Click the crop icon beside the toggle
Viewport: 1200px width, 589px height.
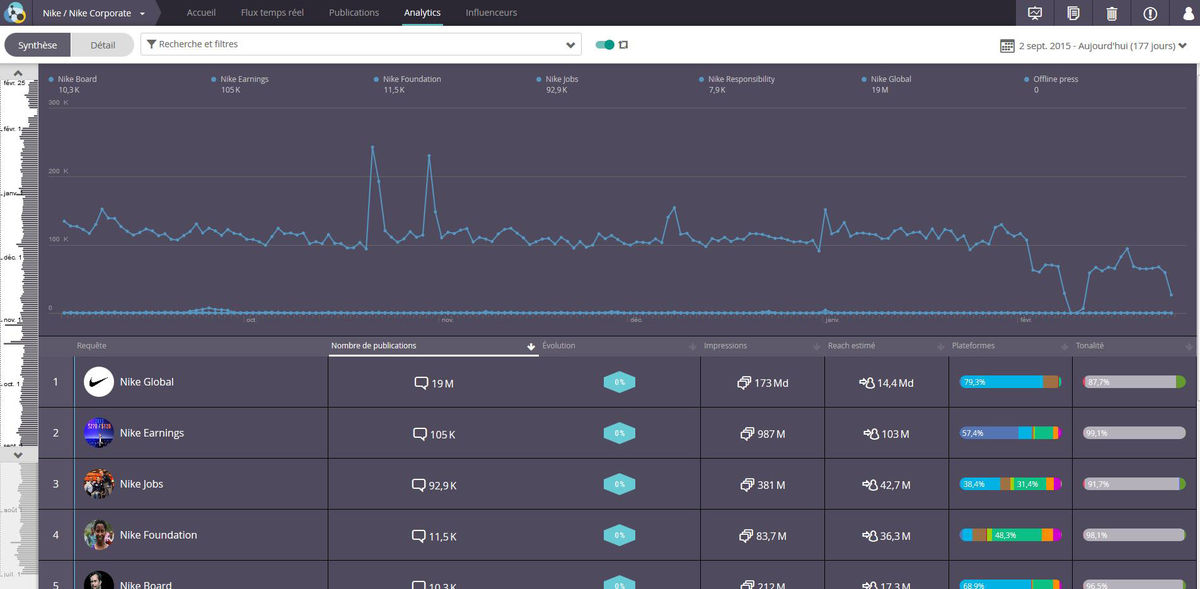[624, 45]
